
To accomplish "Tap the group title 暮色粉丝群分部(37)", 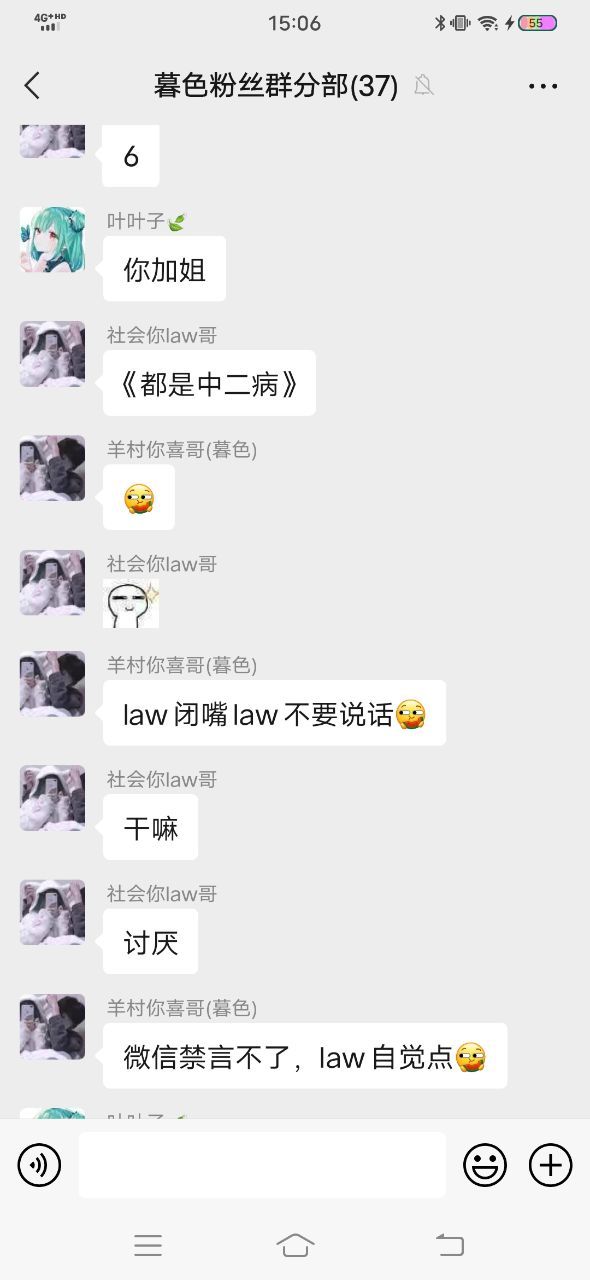I will point(276,86).
